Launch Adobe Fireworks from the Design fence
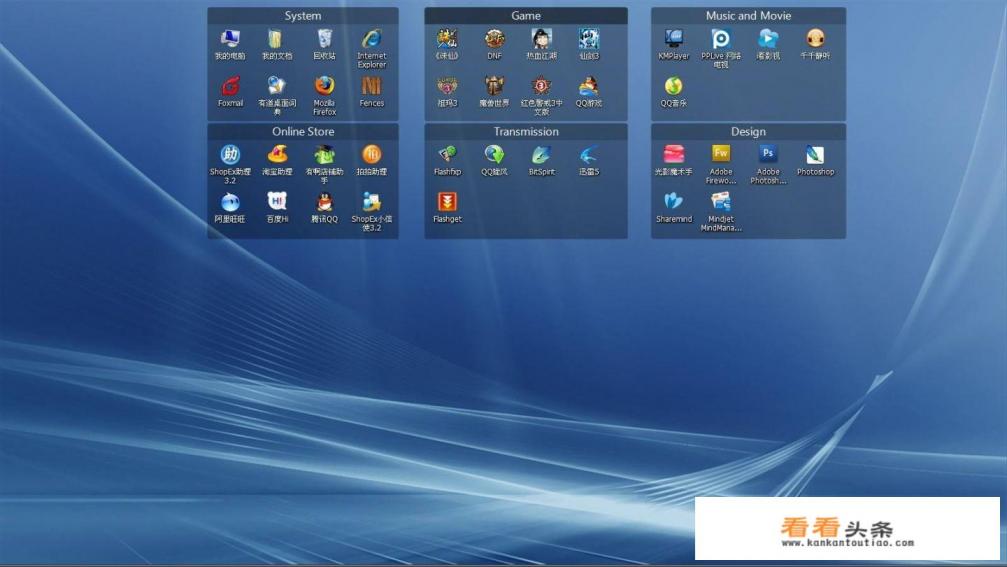The height and width of the screenshot is (567, 1007). click(x=721, y=155)
